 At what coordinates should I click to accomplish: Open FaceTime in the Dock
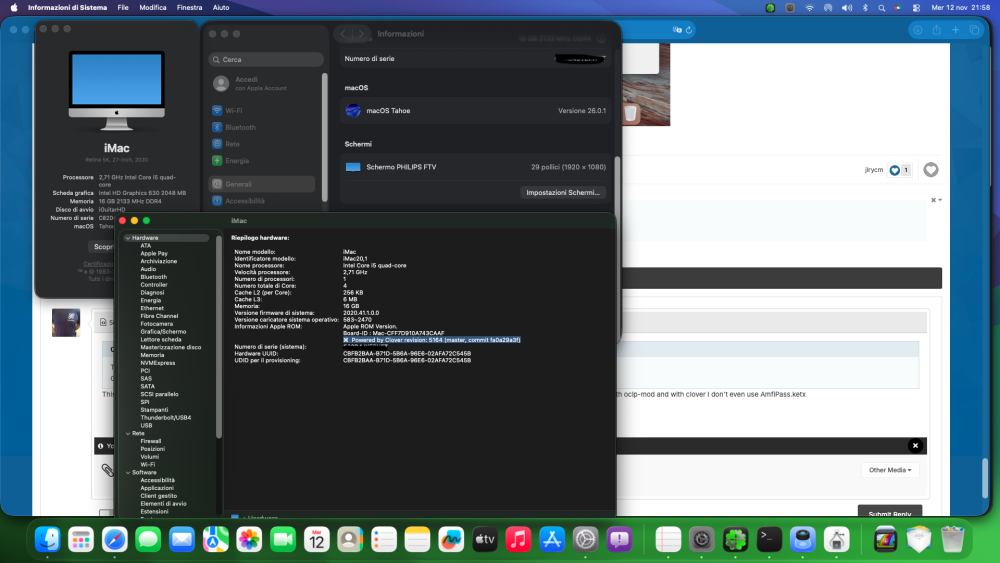click(283, 539)
